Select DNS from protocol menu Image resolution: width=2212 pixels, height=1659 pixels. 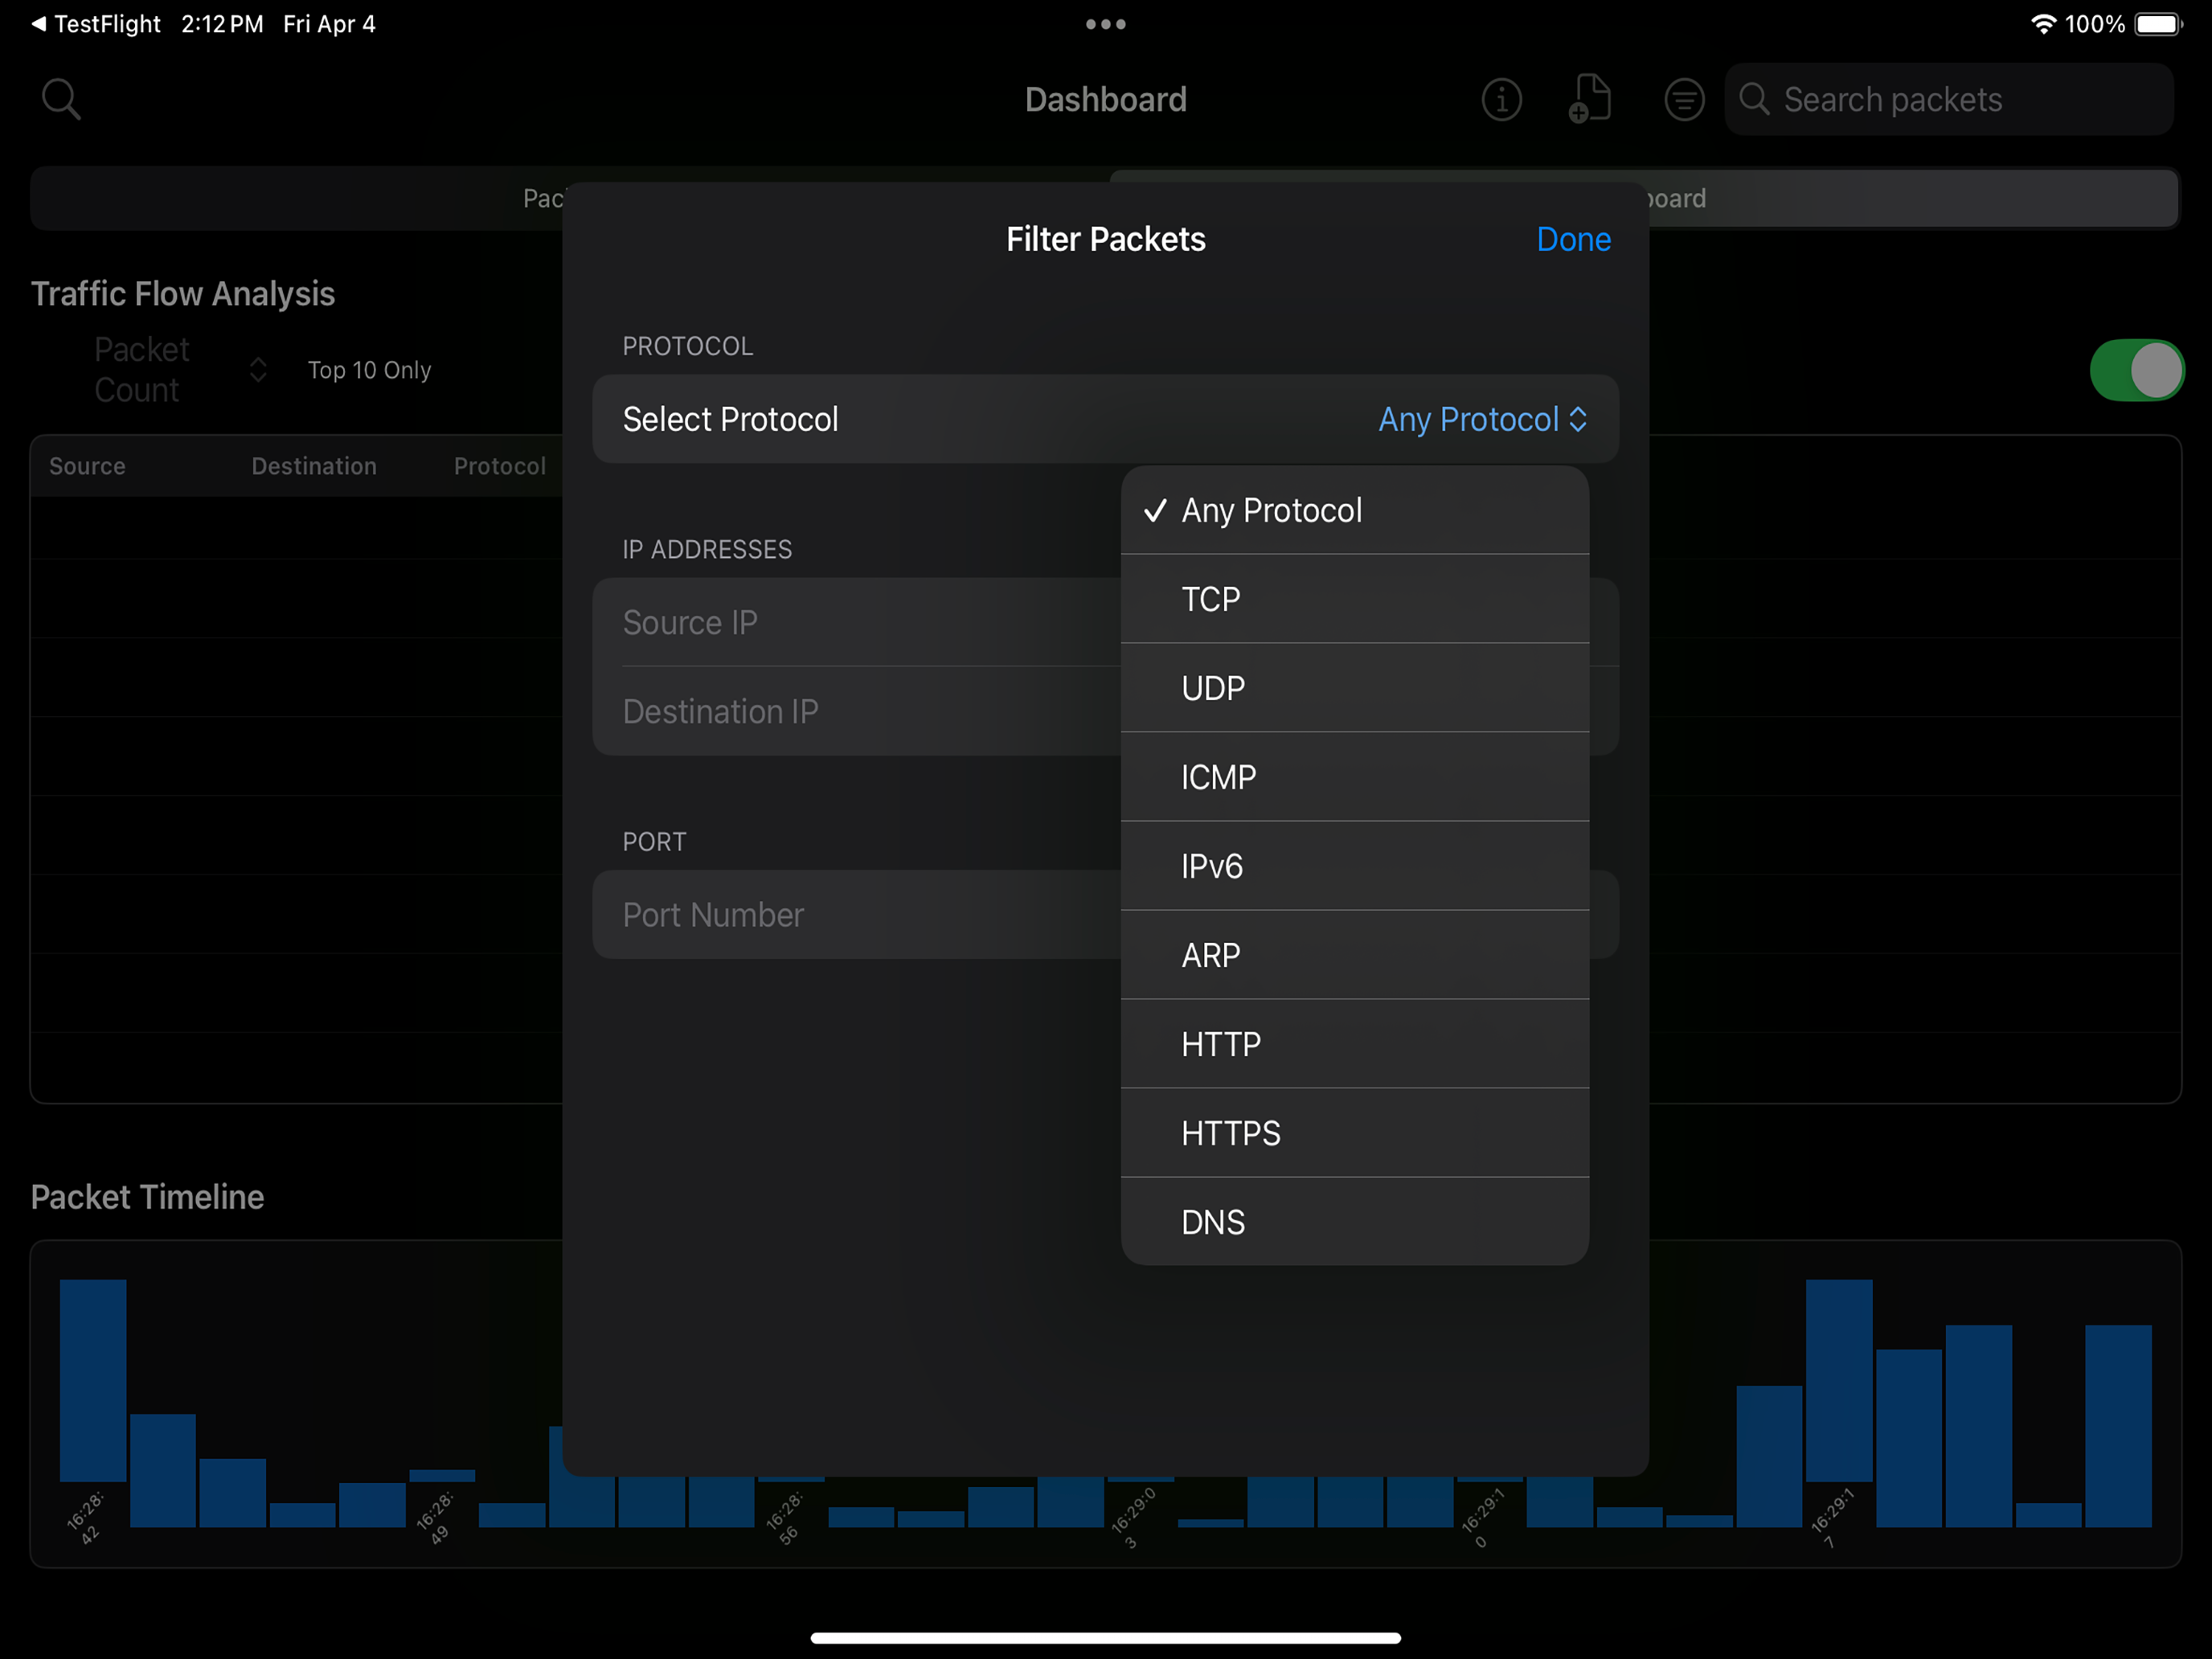[1354, 1222]
